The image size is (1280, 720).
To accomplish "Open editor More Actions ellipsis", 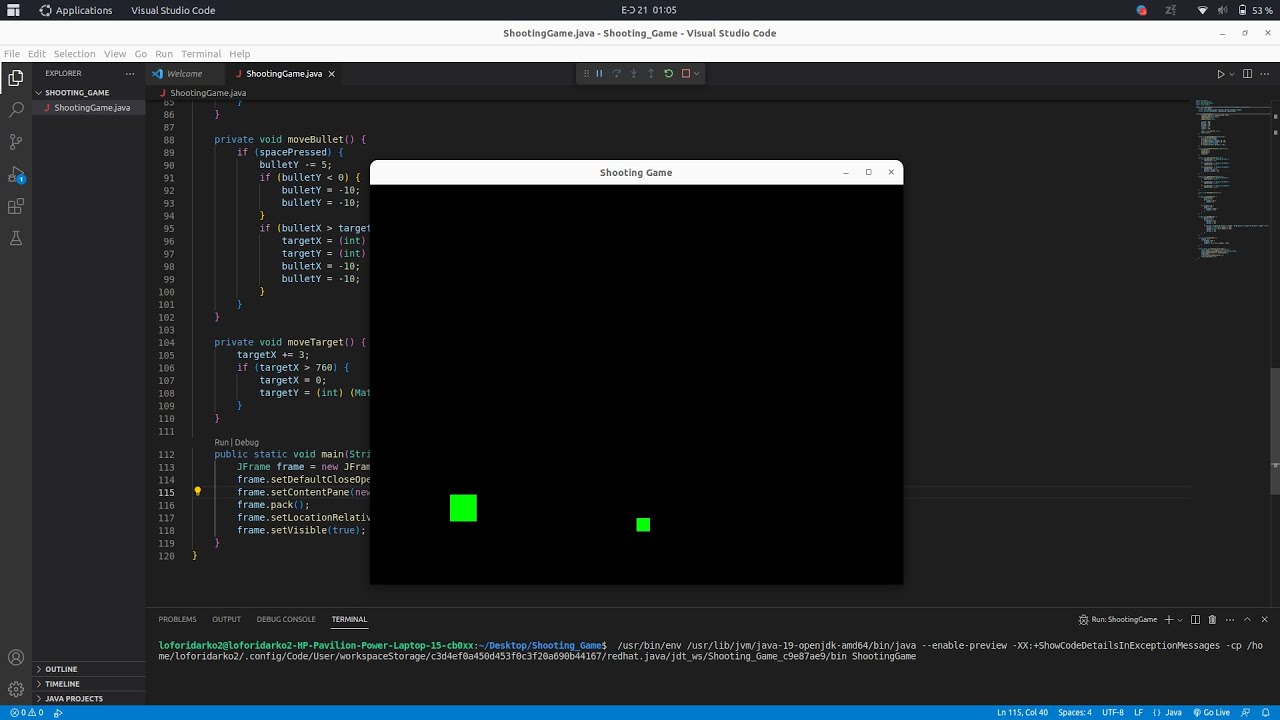I will [1265, 74].
